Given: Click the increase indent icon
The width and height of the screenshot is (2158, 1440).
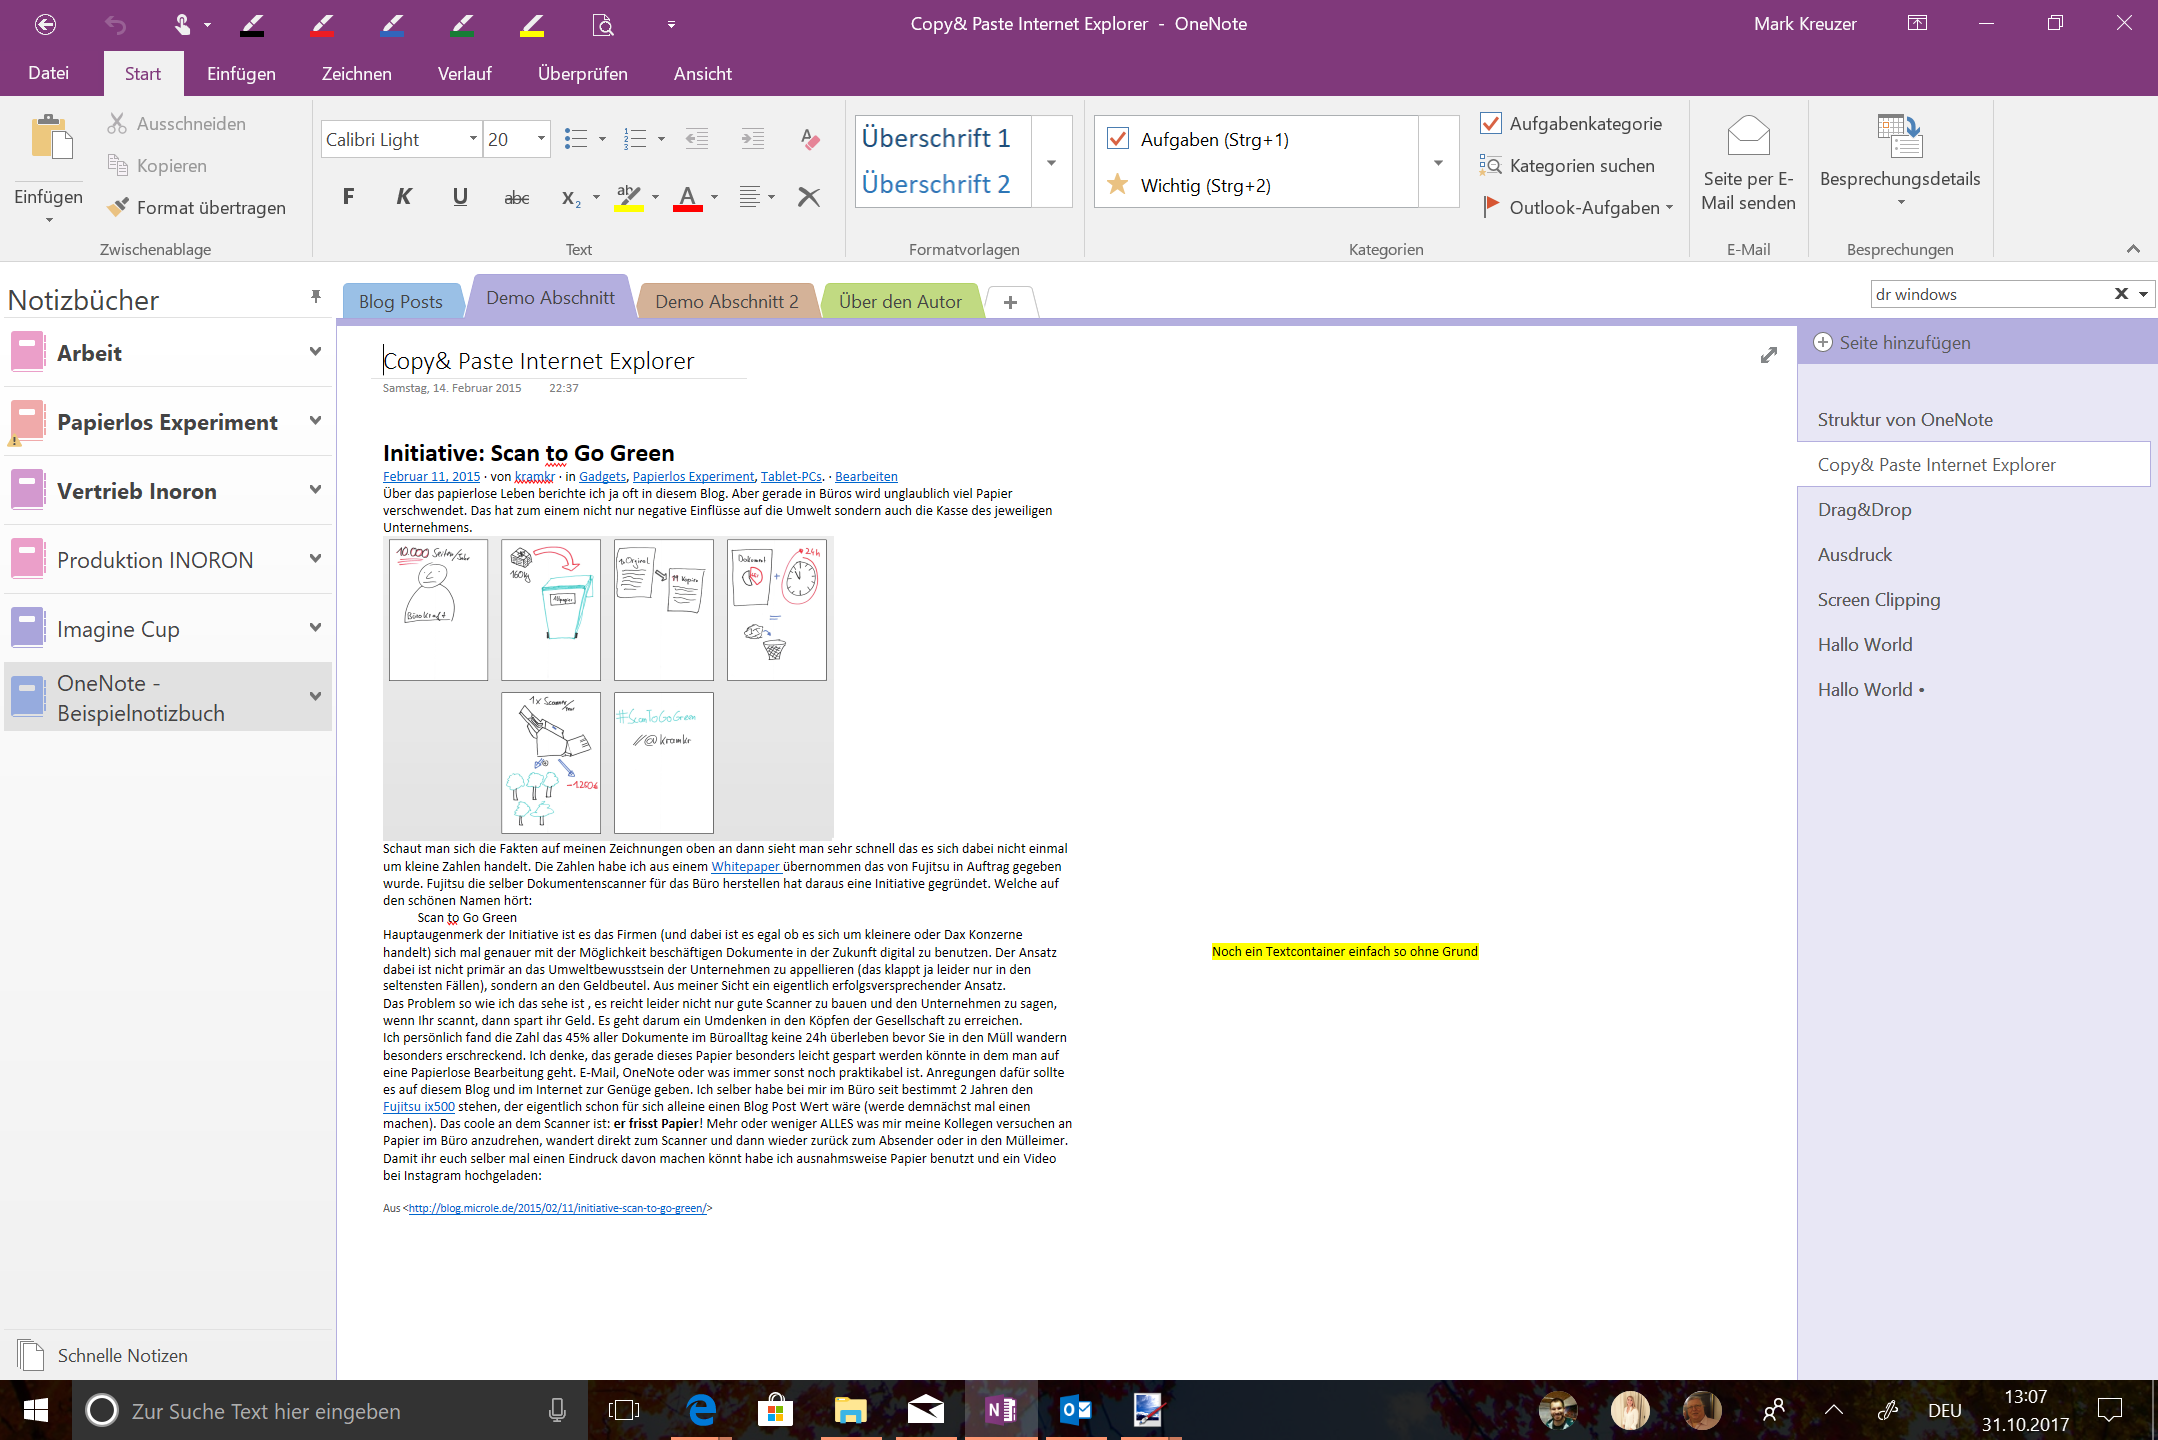Looking at the screenshot, I should 752,139.
